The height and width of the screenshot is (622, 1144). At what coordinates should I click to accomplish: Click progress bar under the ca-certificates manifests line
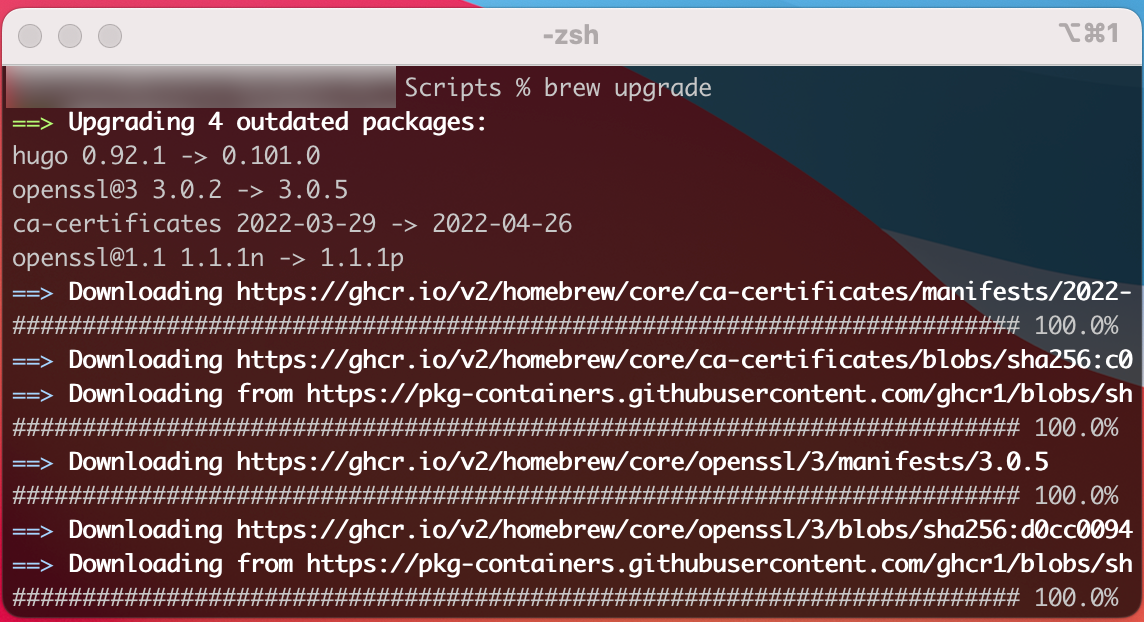click(x=514, y=326)
